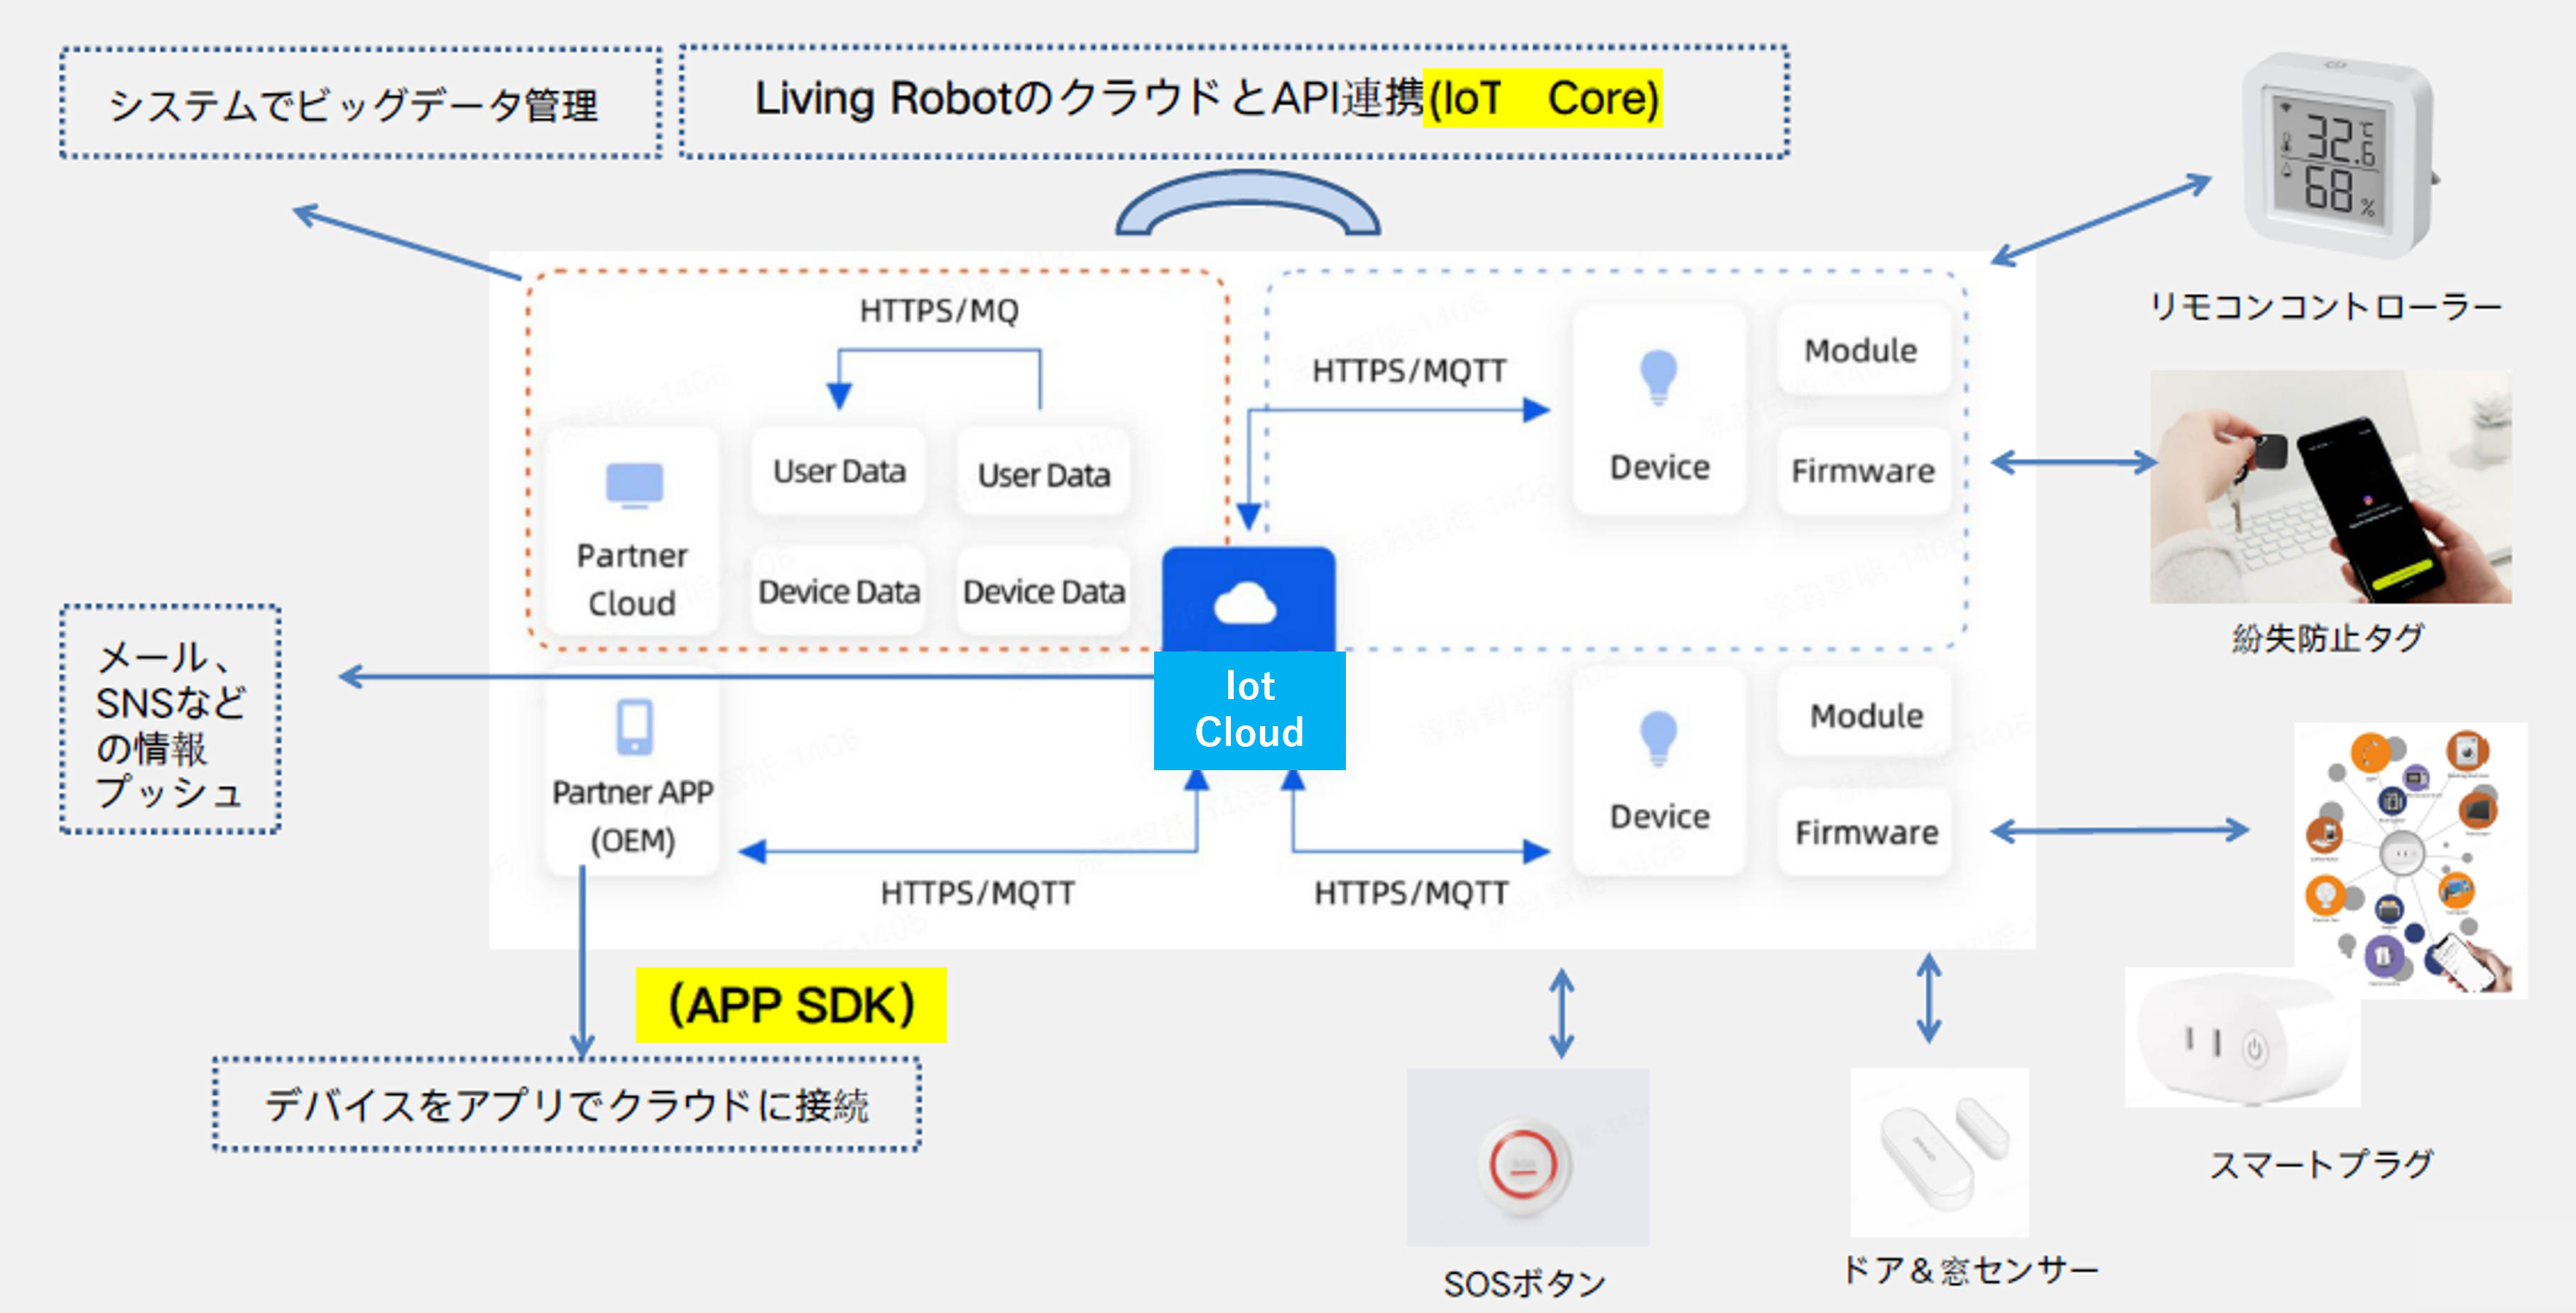The height and width of the screenshot is (1313, 2576).
Task: Click the デバイスをアプリでクラウドに接続 box
Action: (567, 1105)
